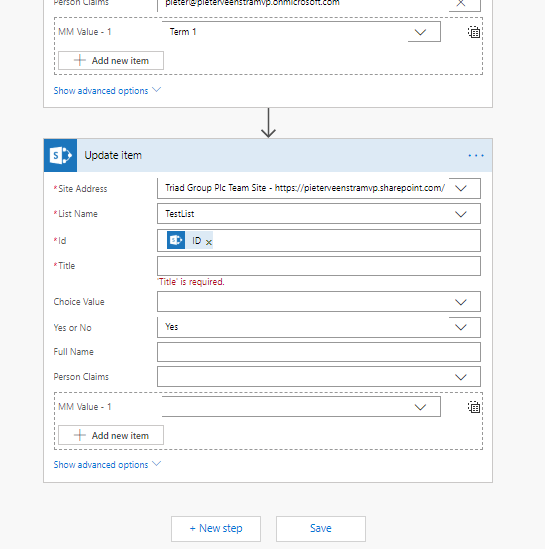Open the empty MM Value dropdown in Update item
The width and height of the screenshot is (545, 549).
420,407
